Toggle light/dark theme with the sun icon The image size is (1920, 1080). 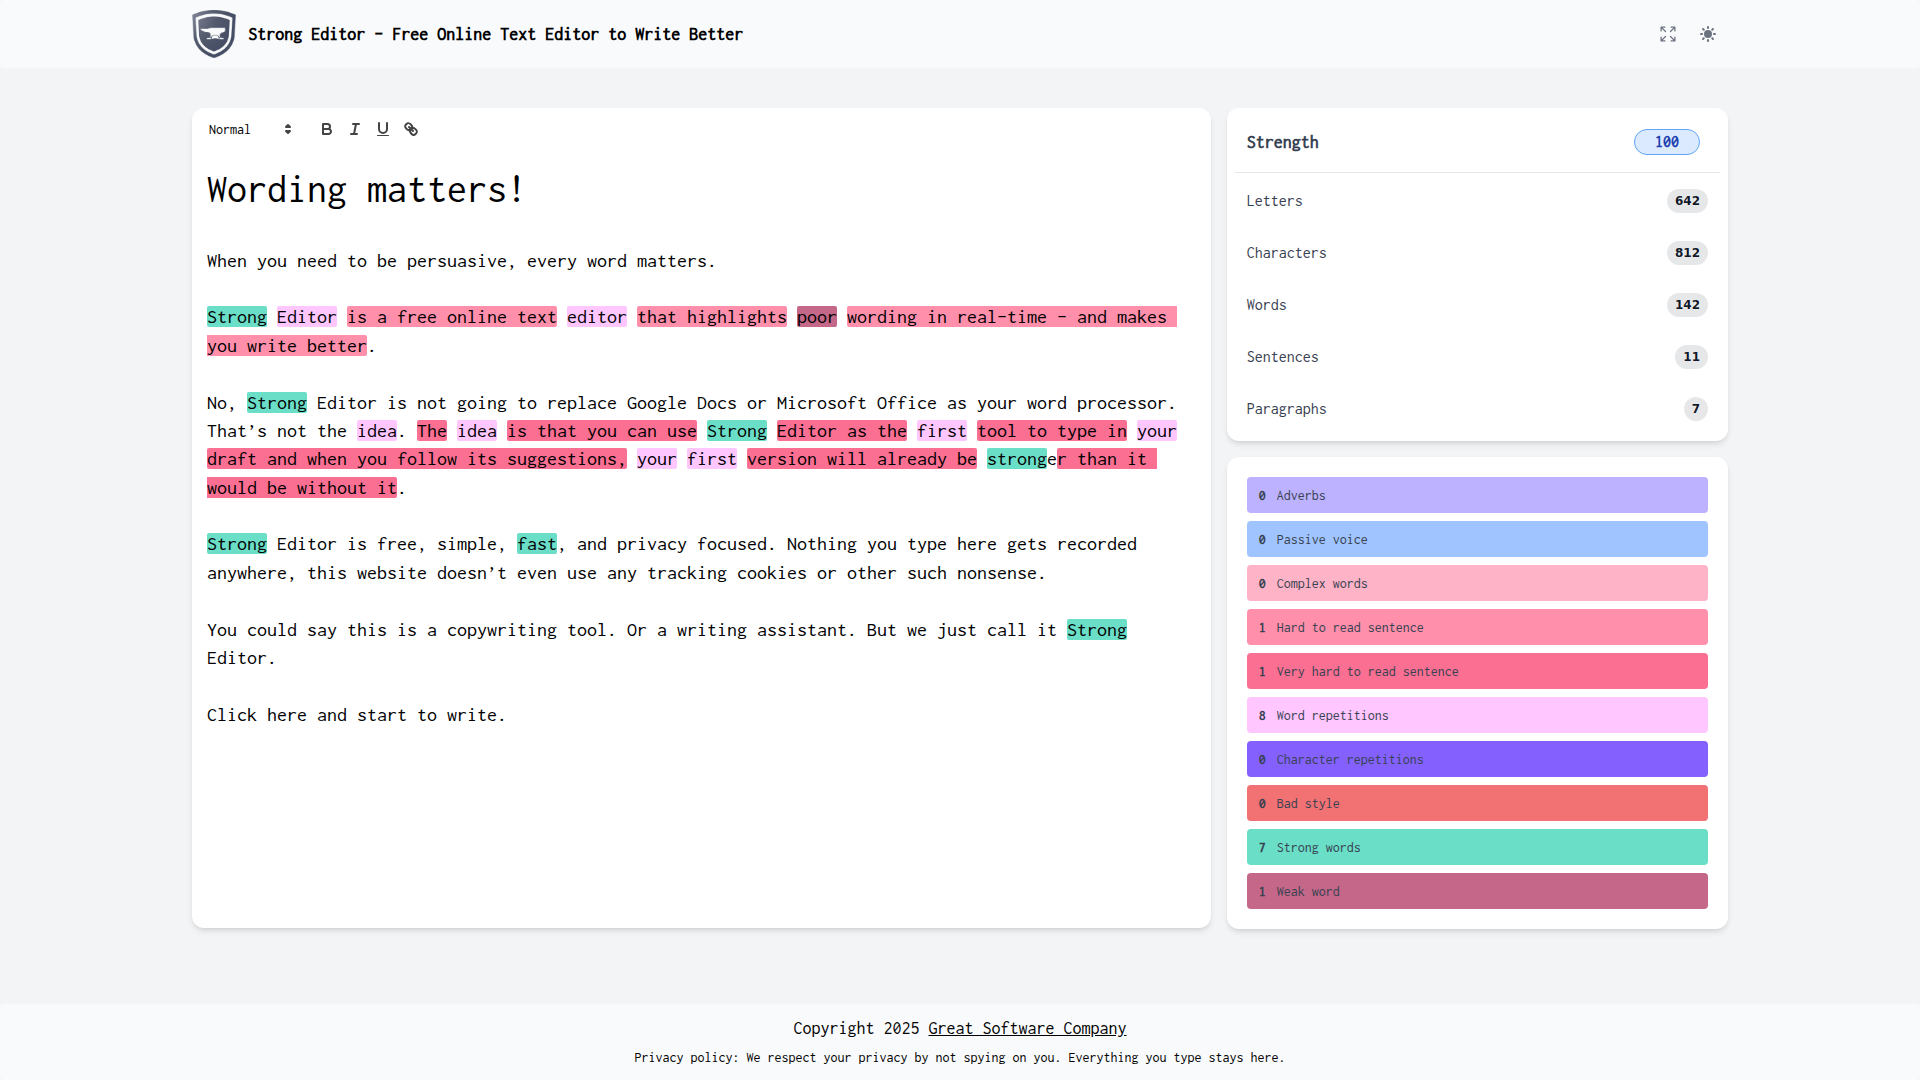pos(1708,34)
